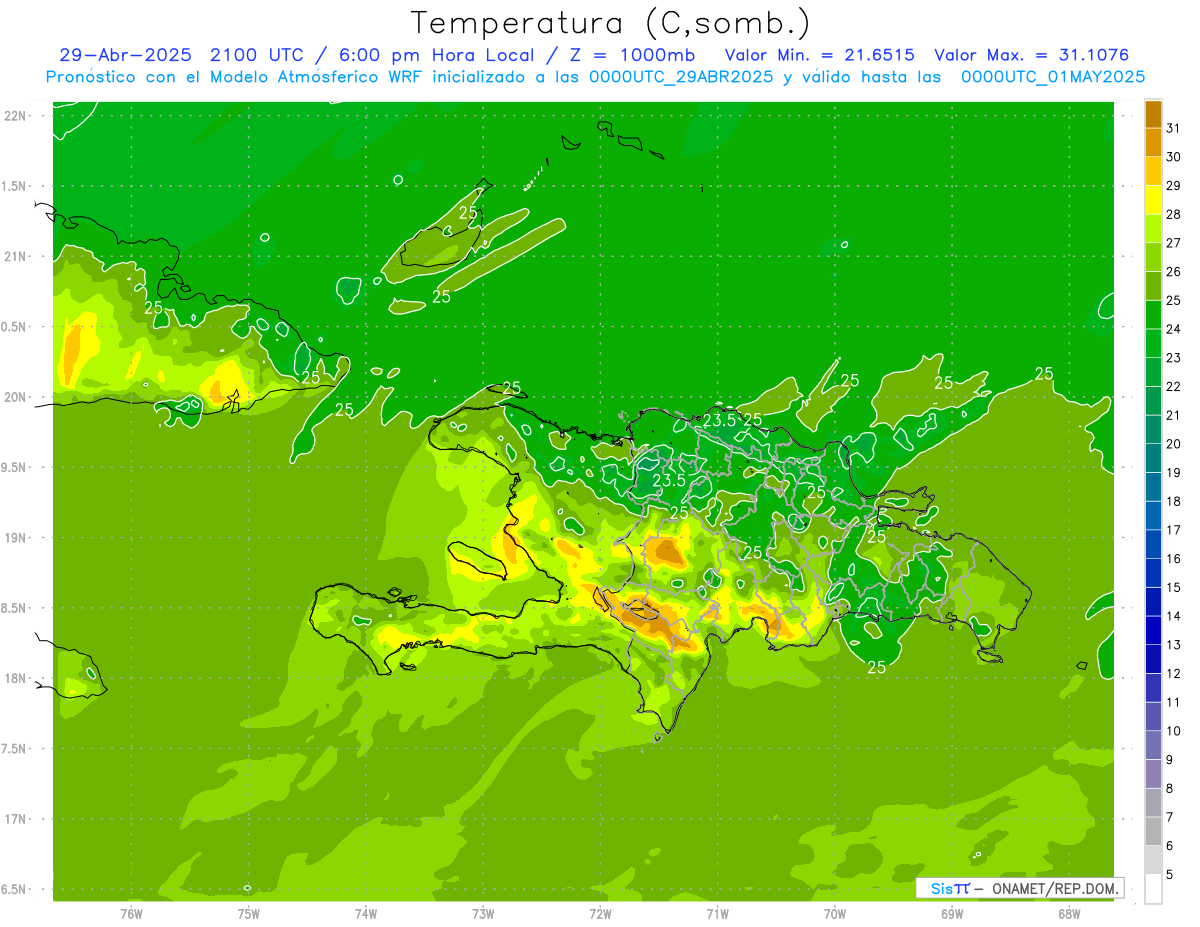Screen dimensions: 1200x927
Task: Click the legend value 23
Action: tap(1173, 357)
